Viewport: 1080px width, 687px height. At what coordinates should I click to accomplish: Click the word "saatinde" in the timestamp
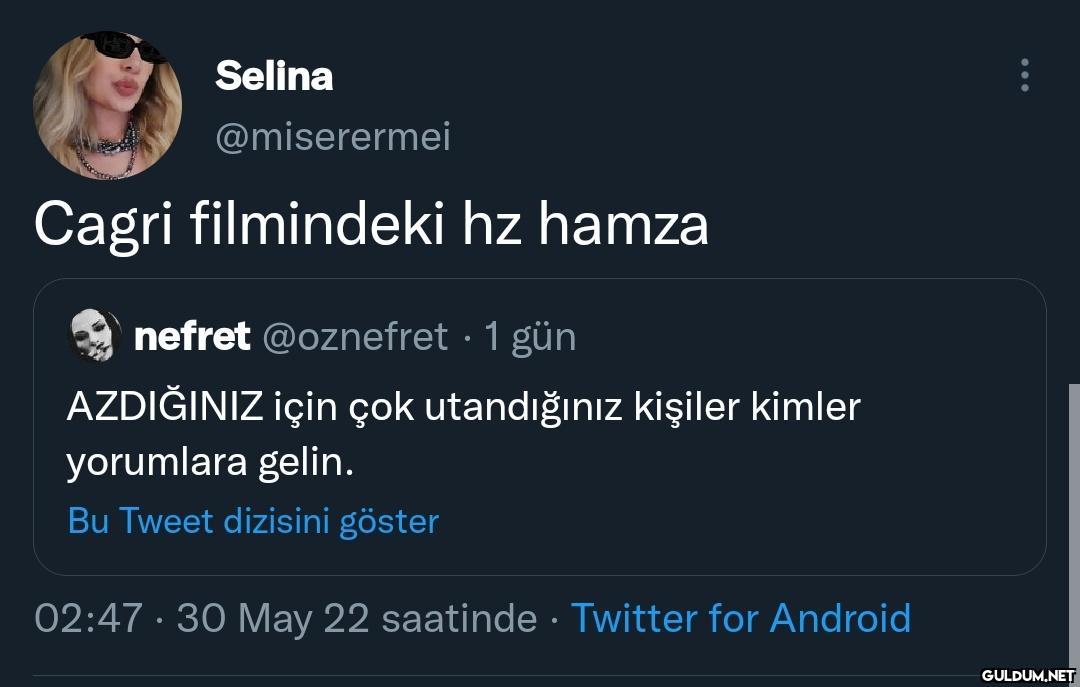460,618
